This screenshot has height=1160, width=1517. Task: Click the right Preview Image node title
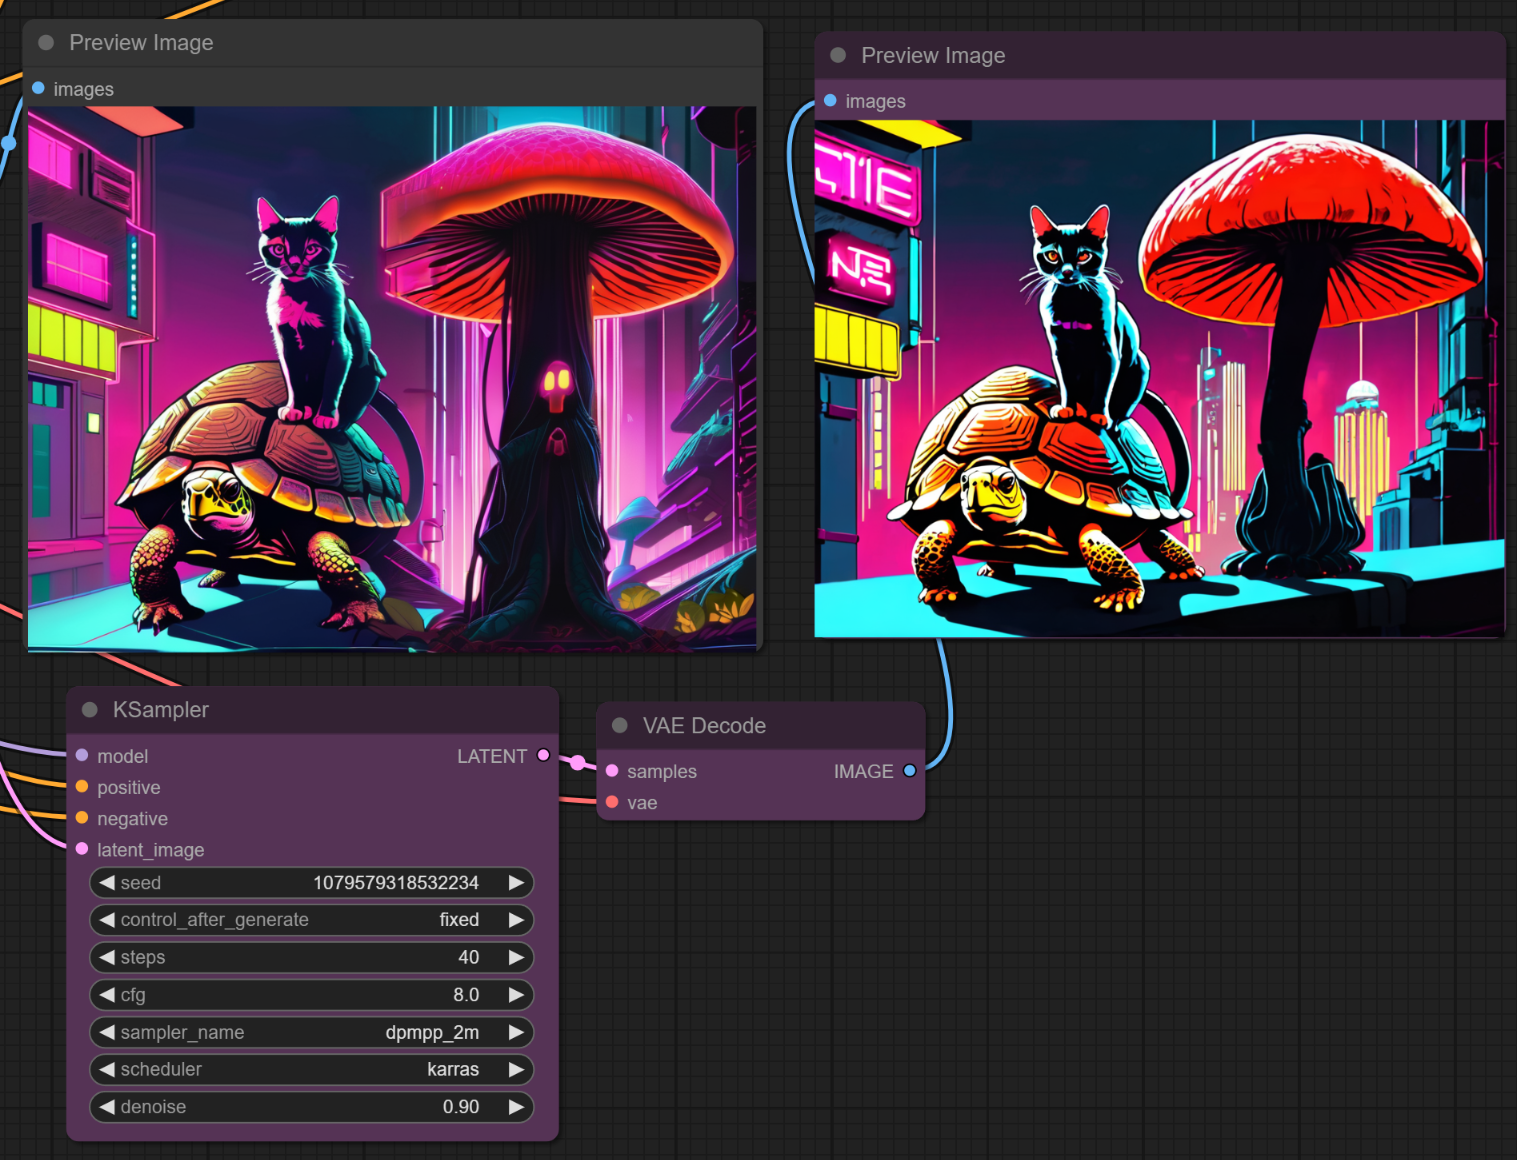coord(933,56)
